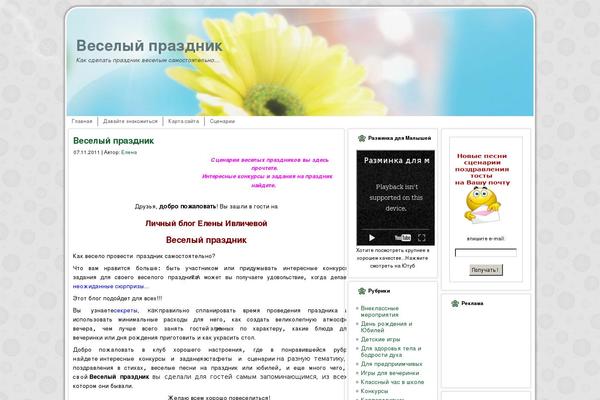Open category Для предприимчивых
The width and height of the screenshot is (600, 400).
tap(391, 364)
